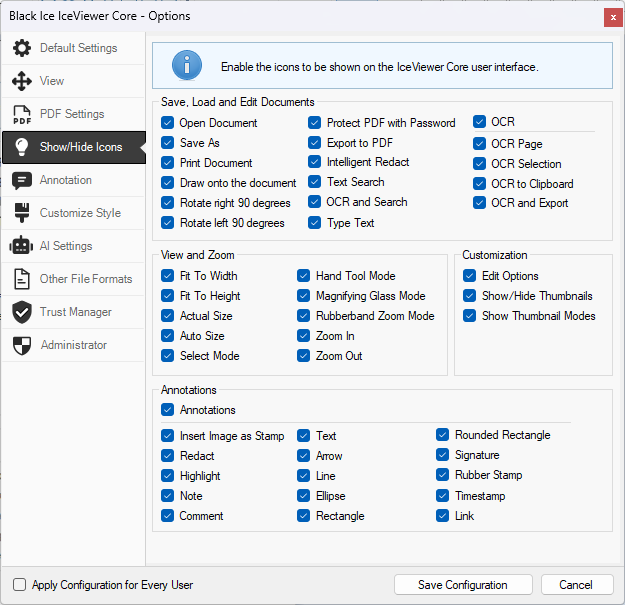Click the PDF file icon in sidebar
The image size is (625, 605).
pyautogui.click(x=22, y=114)
